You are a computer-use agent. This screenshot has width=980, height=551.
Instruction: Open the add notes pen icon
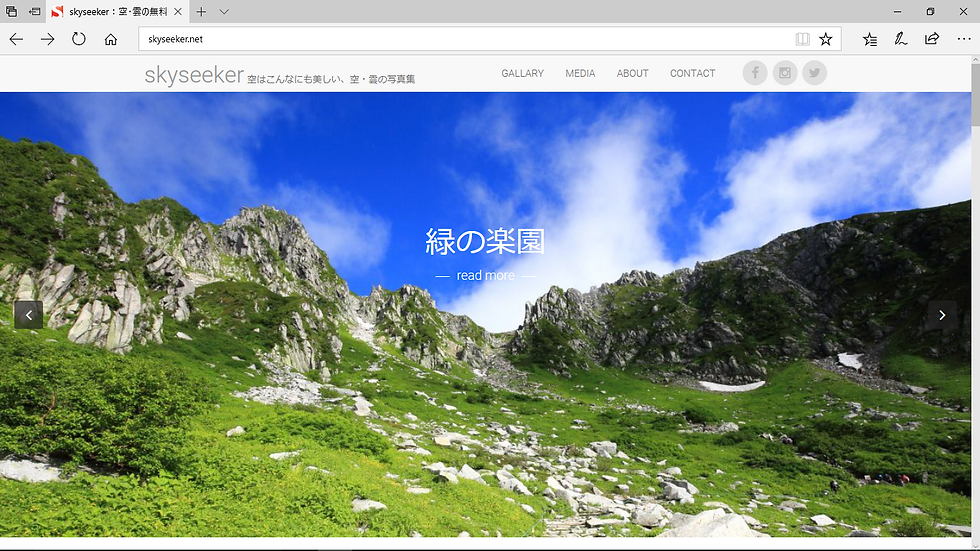[900, 39]
